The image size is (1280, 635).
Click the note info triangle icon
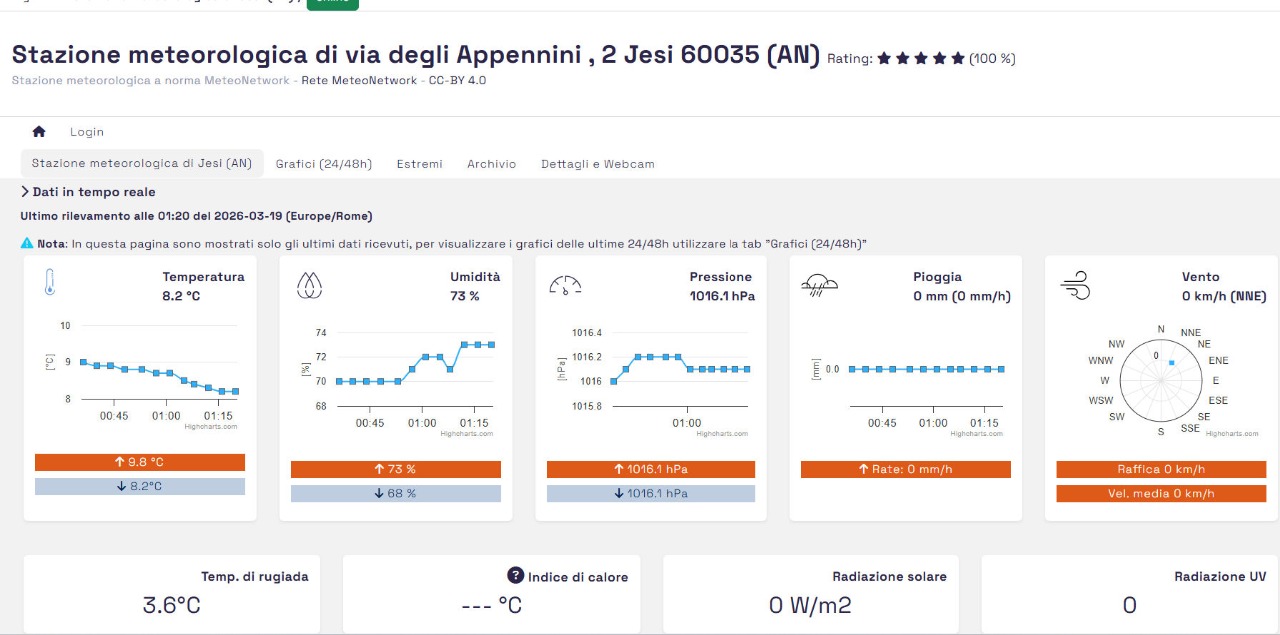click(27, 243)
